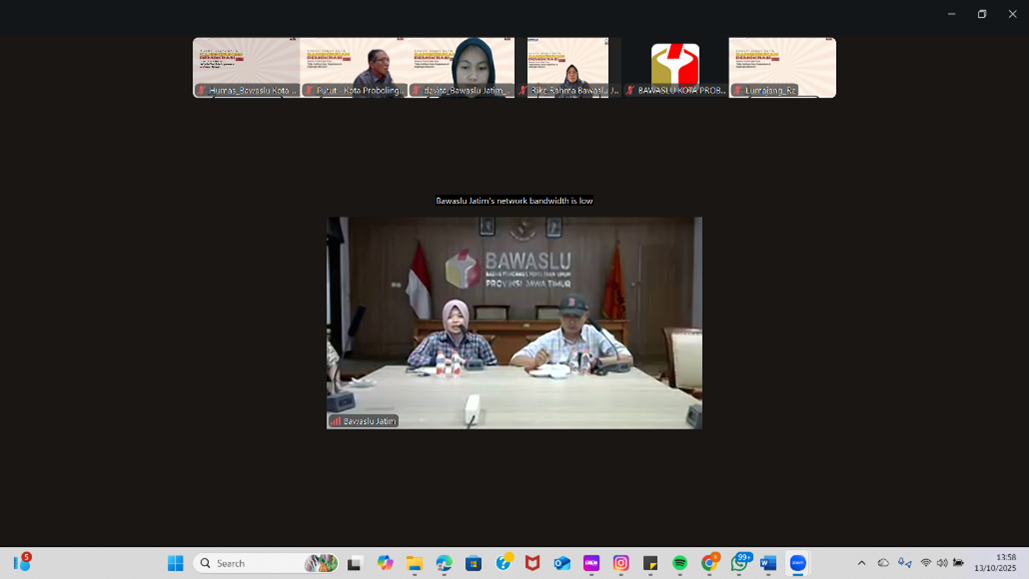The image size is (1029, 579).
Task: Click the Bawaslu Jatim name label
Action: click(369, 421)
